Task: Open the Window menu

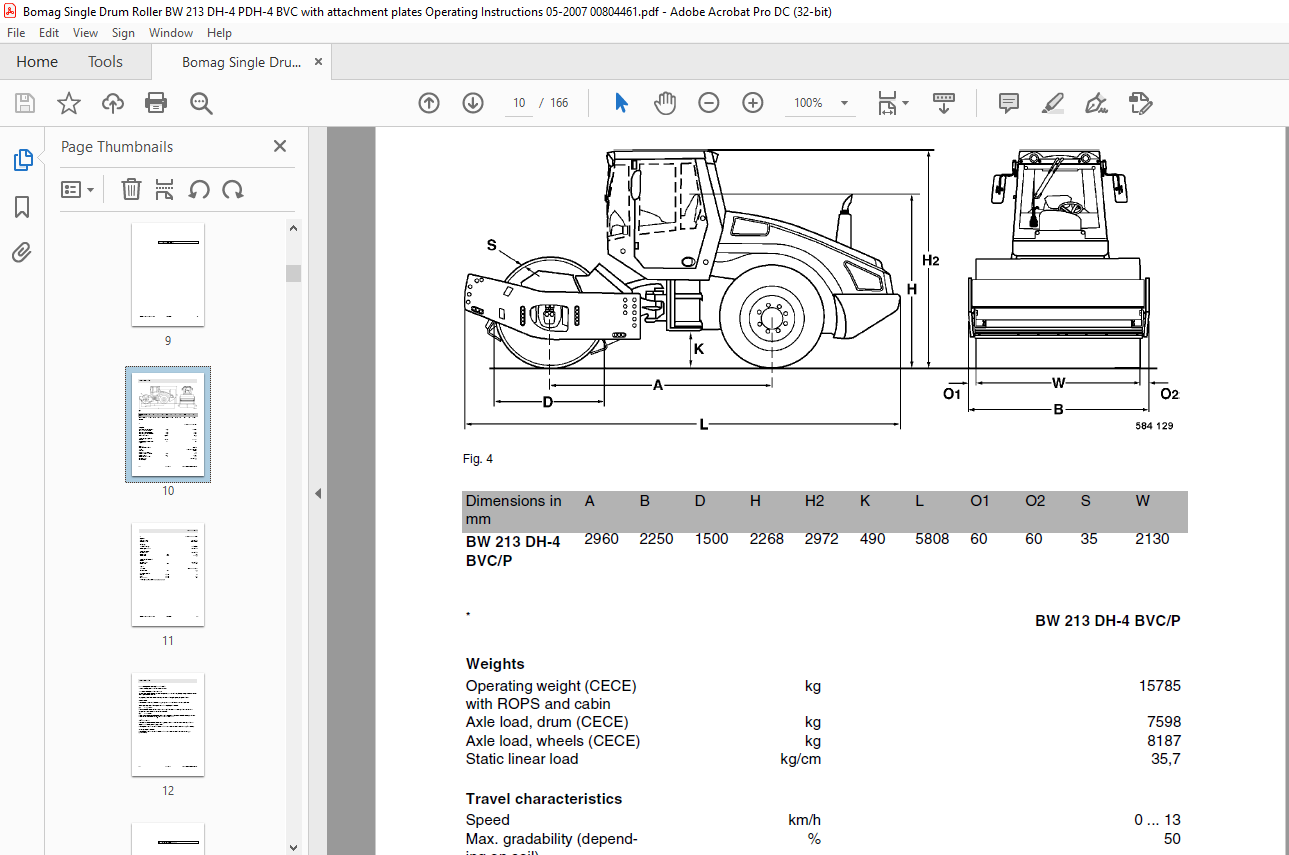Action: pyautogui.click(x=171, y=33)
